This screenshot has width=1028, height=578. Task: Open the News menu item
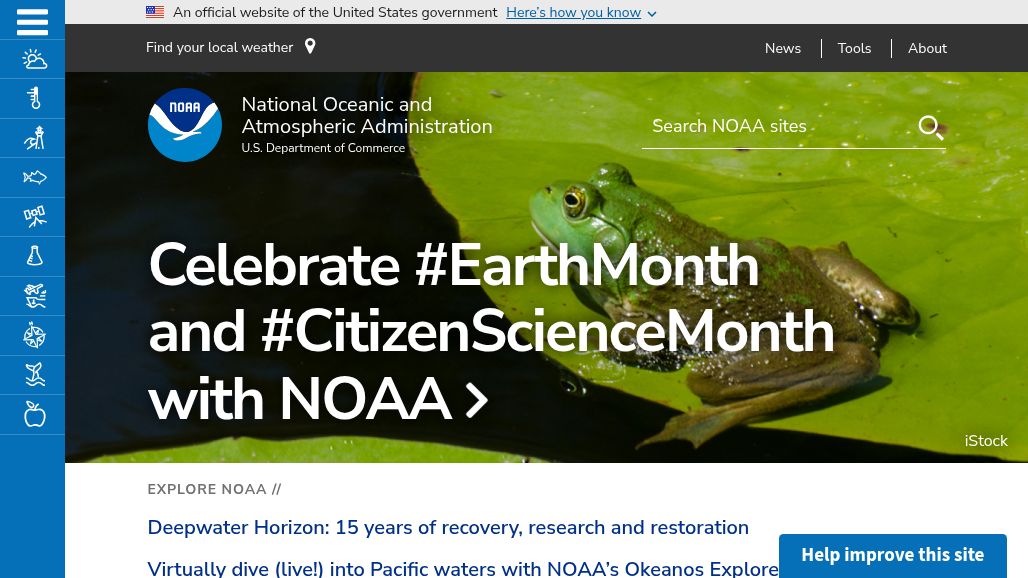[783, 48]
